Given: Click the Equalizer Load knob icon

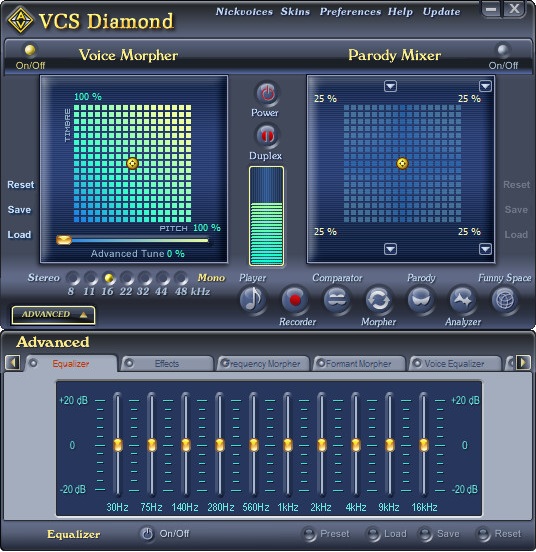Looking at the screenshot, I should (373, 534).
